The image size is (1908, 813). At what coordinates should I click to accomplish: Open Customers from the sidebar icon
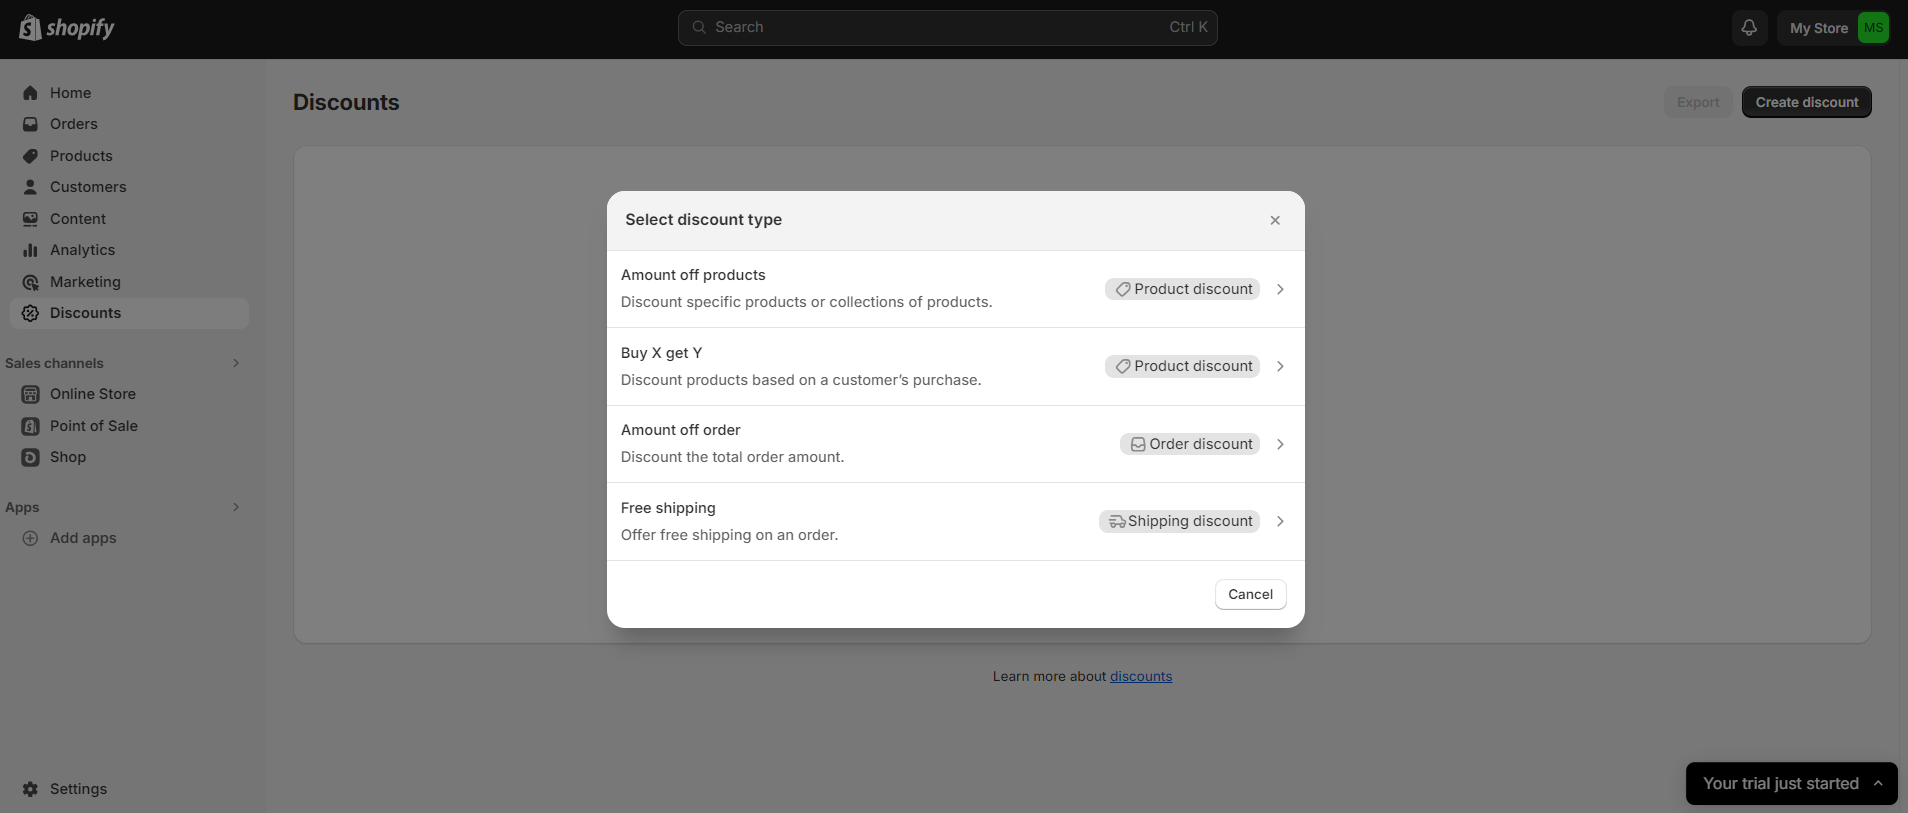pos(30,187)
